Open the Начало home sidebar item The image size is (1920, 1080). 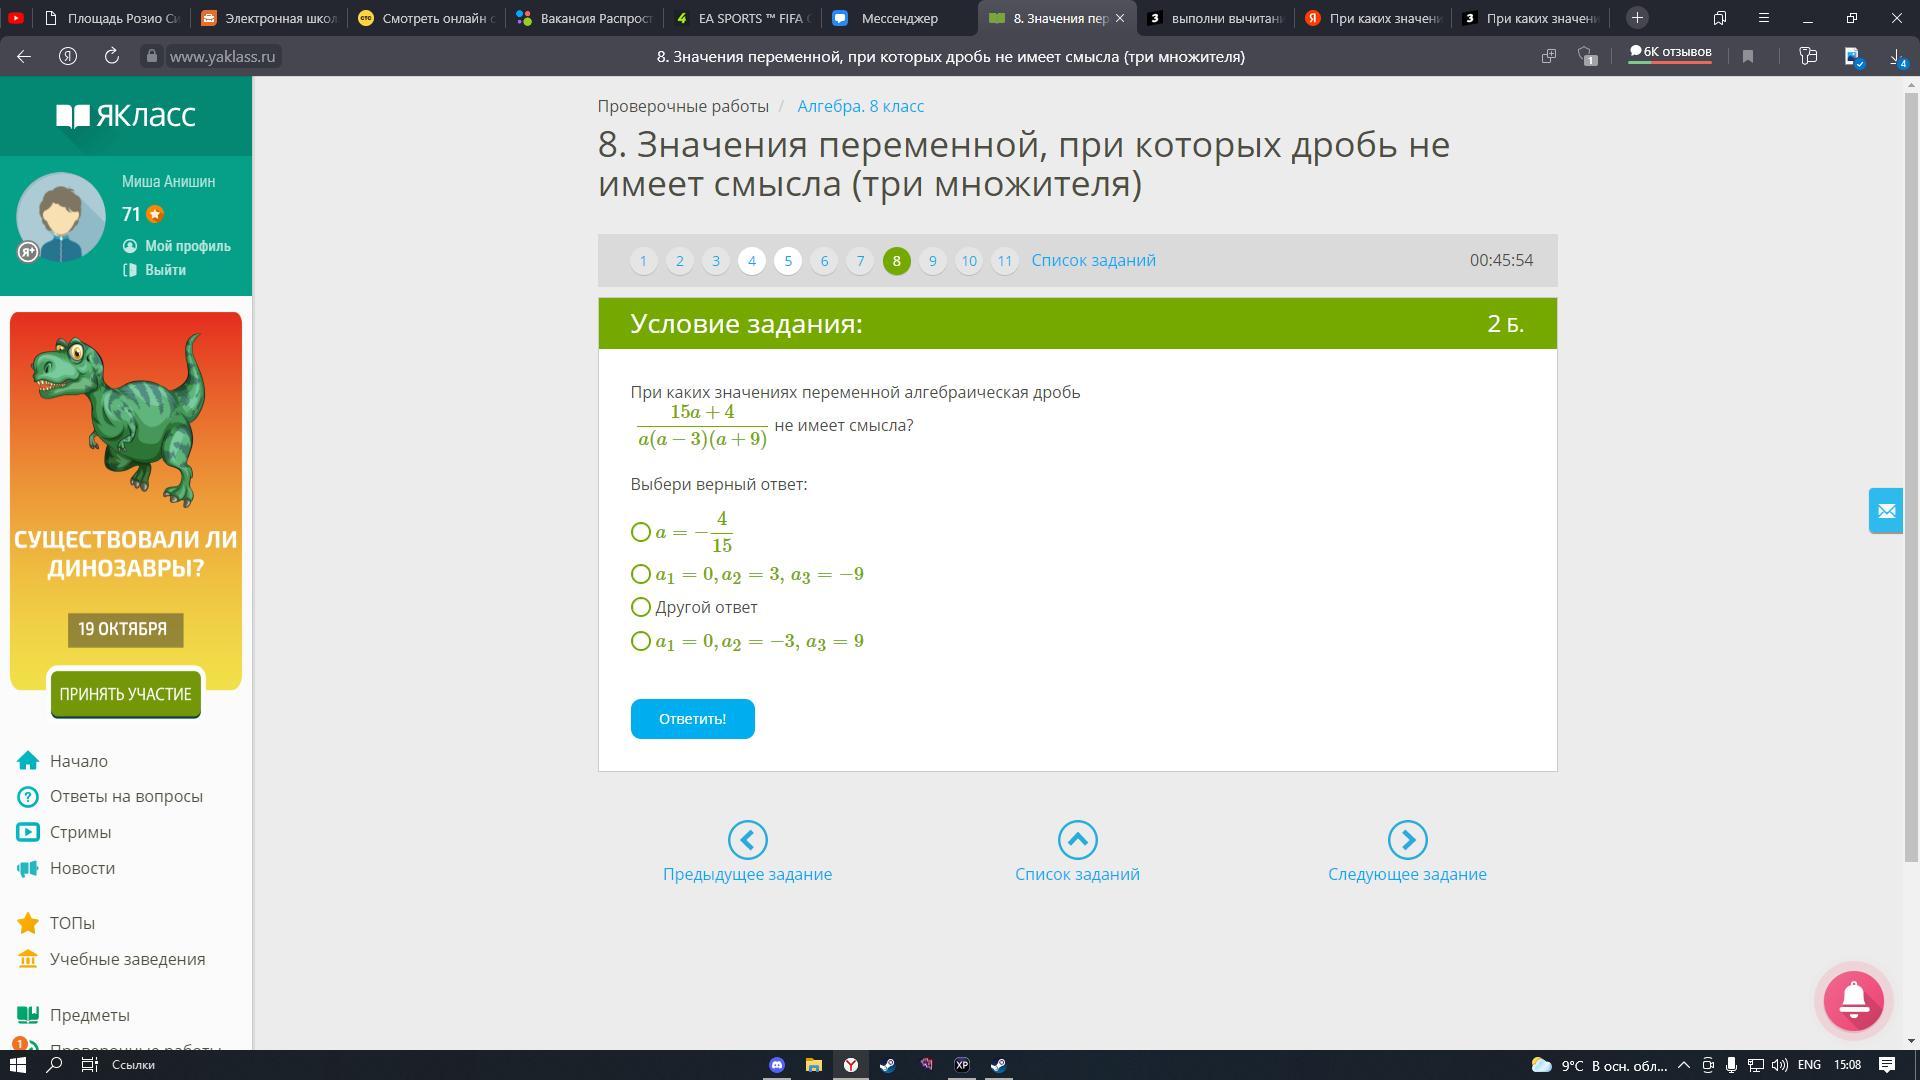click(x=78, y=761)
